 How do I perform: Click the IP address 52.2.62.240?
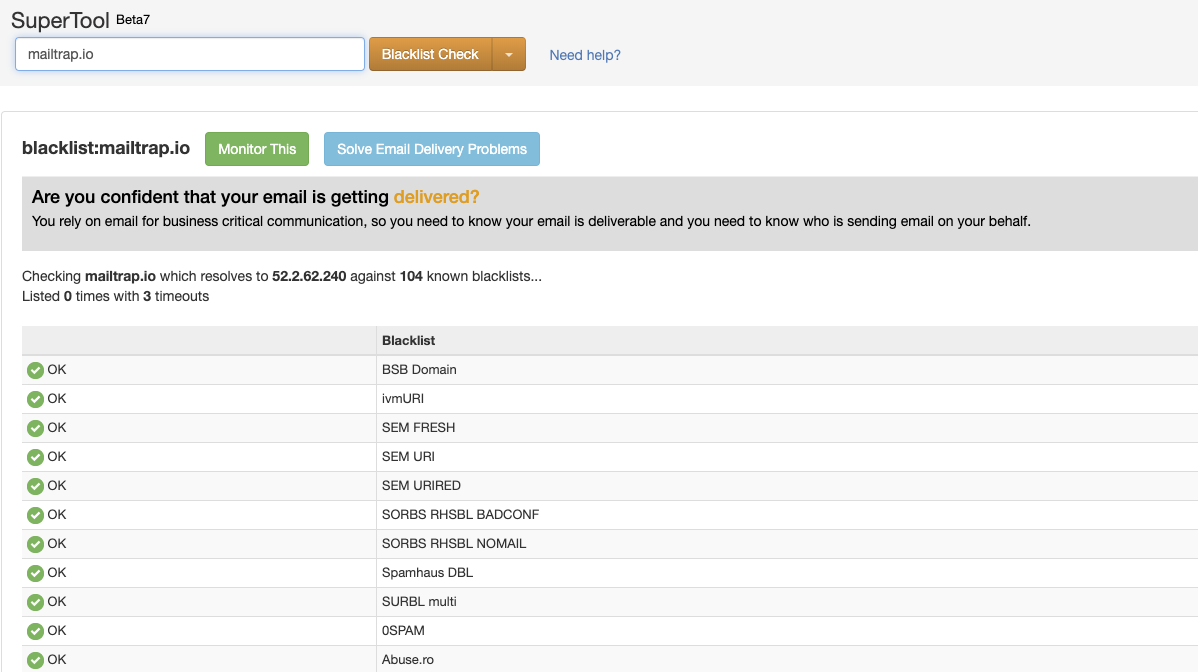(x=309, y=276)
